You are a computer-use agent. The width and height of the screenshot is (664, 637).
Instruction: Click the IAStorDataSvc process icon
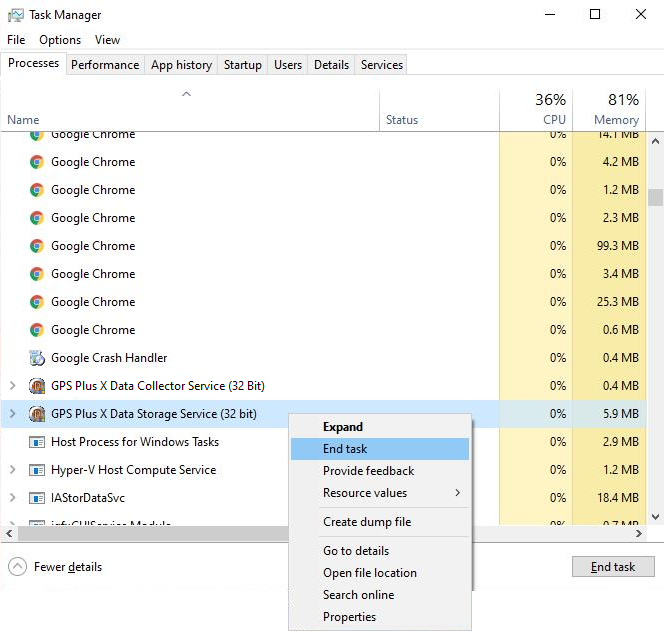(37, 498)
